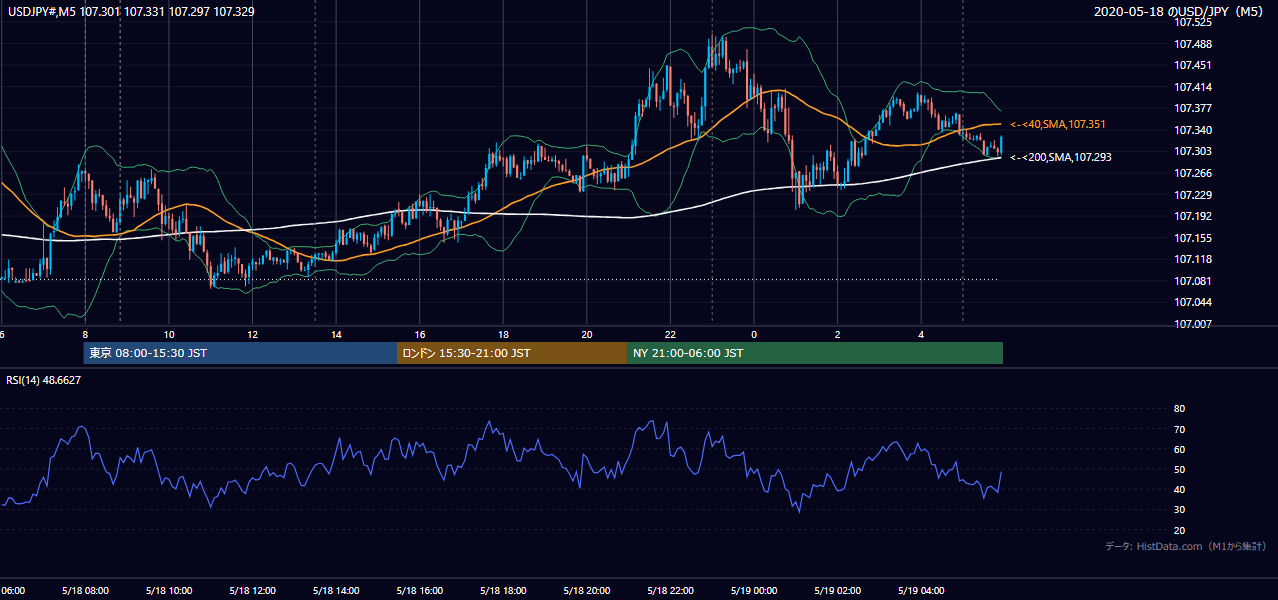The height and width of the screenshot is (600, 1278).
Task: Click the 5/18 12:00 time axis label
Action: pyautogui.click(x=252, y=591)
